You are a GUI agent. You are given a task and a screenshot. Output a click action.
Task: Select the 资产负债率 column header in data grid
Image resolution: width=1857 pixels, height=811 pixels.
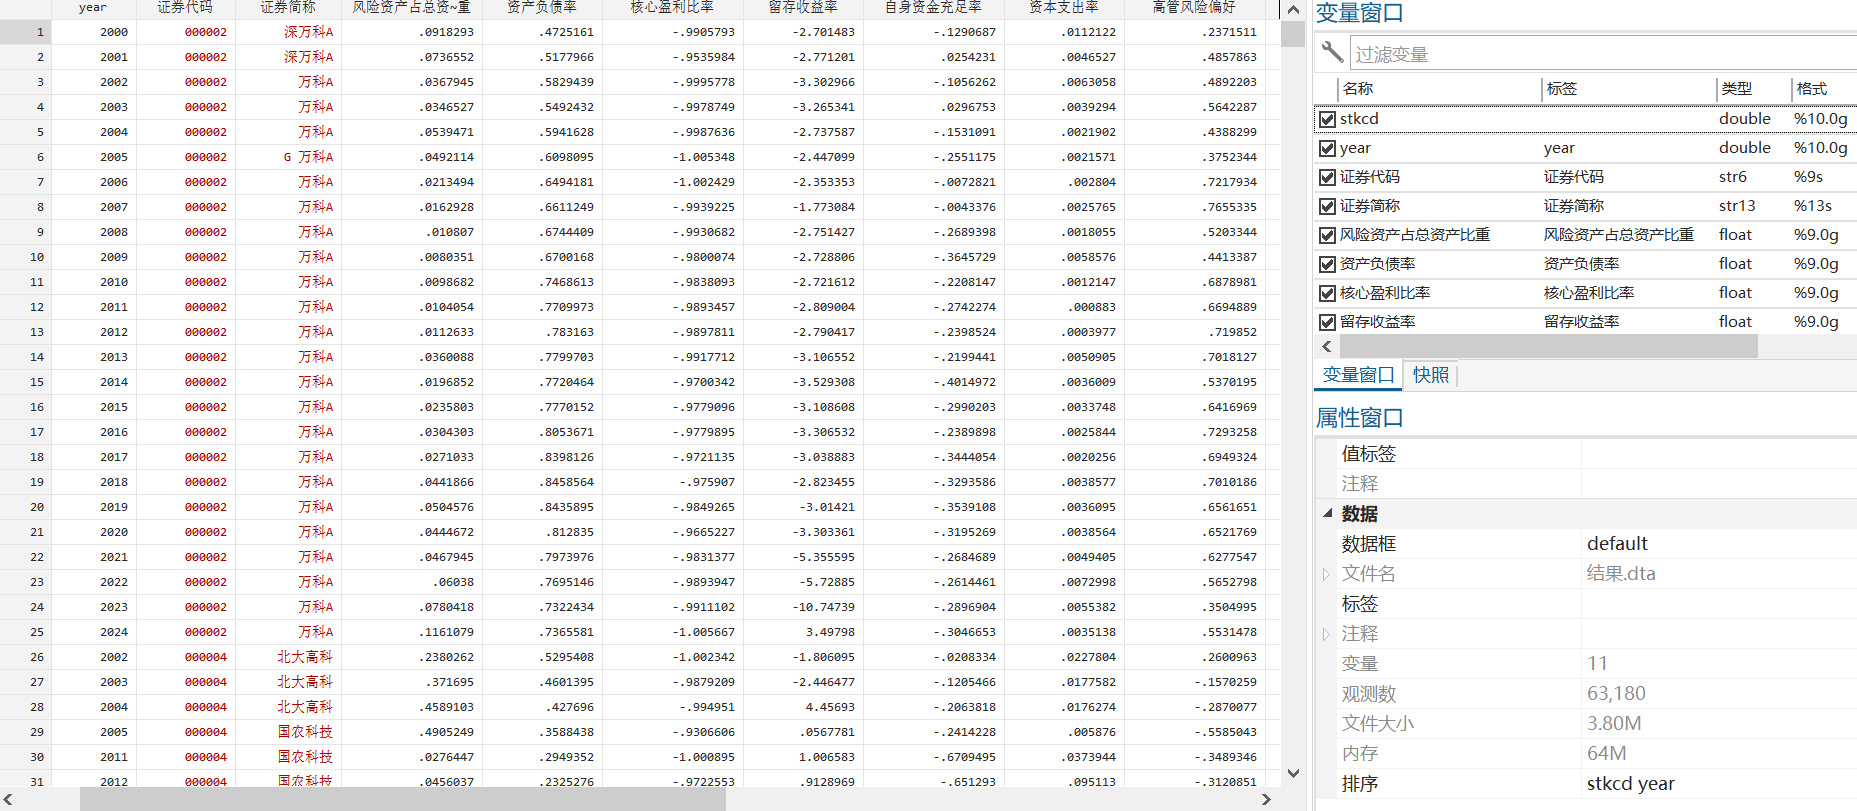tap(541, 8)
